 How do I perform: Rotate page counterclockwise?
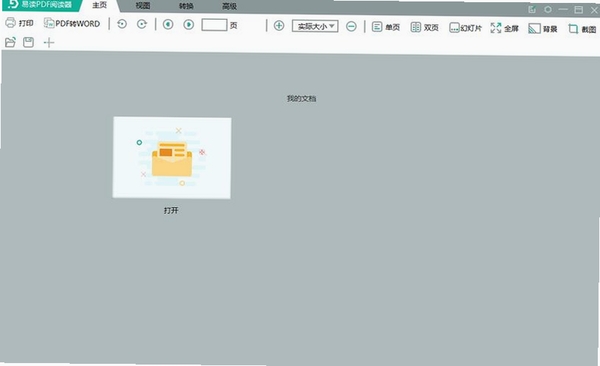(x=122, y=24)
